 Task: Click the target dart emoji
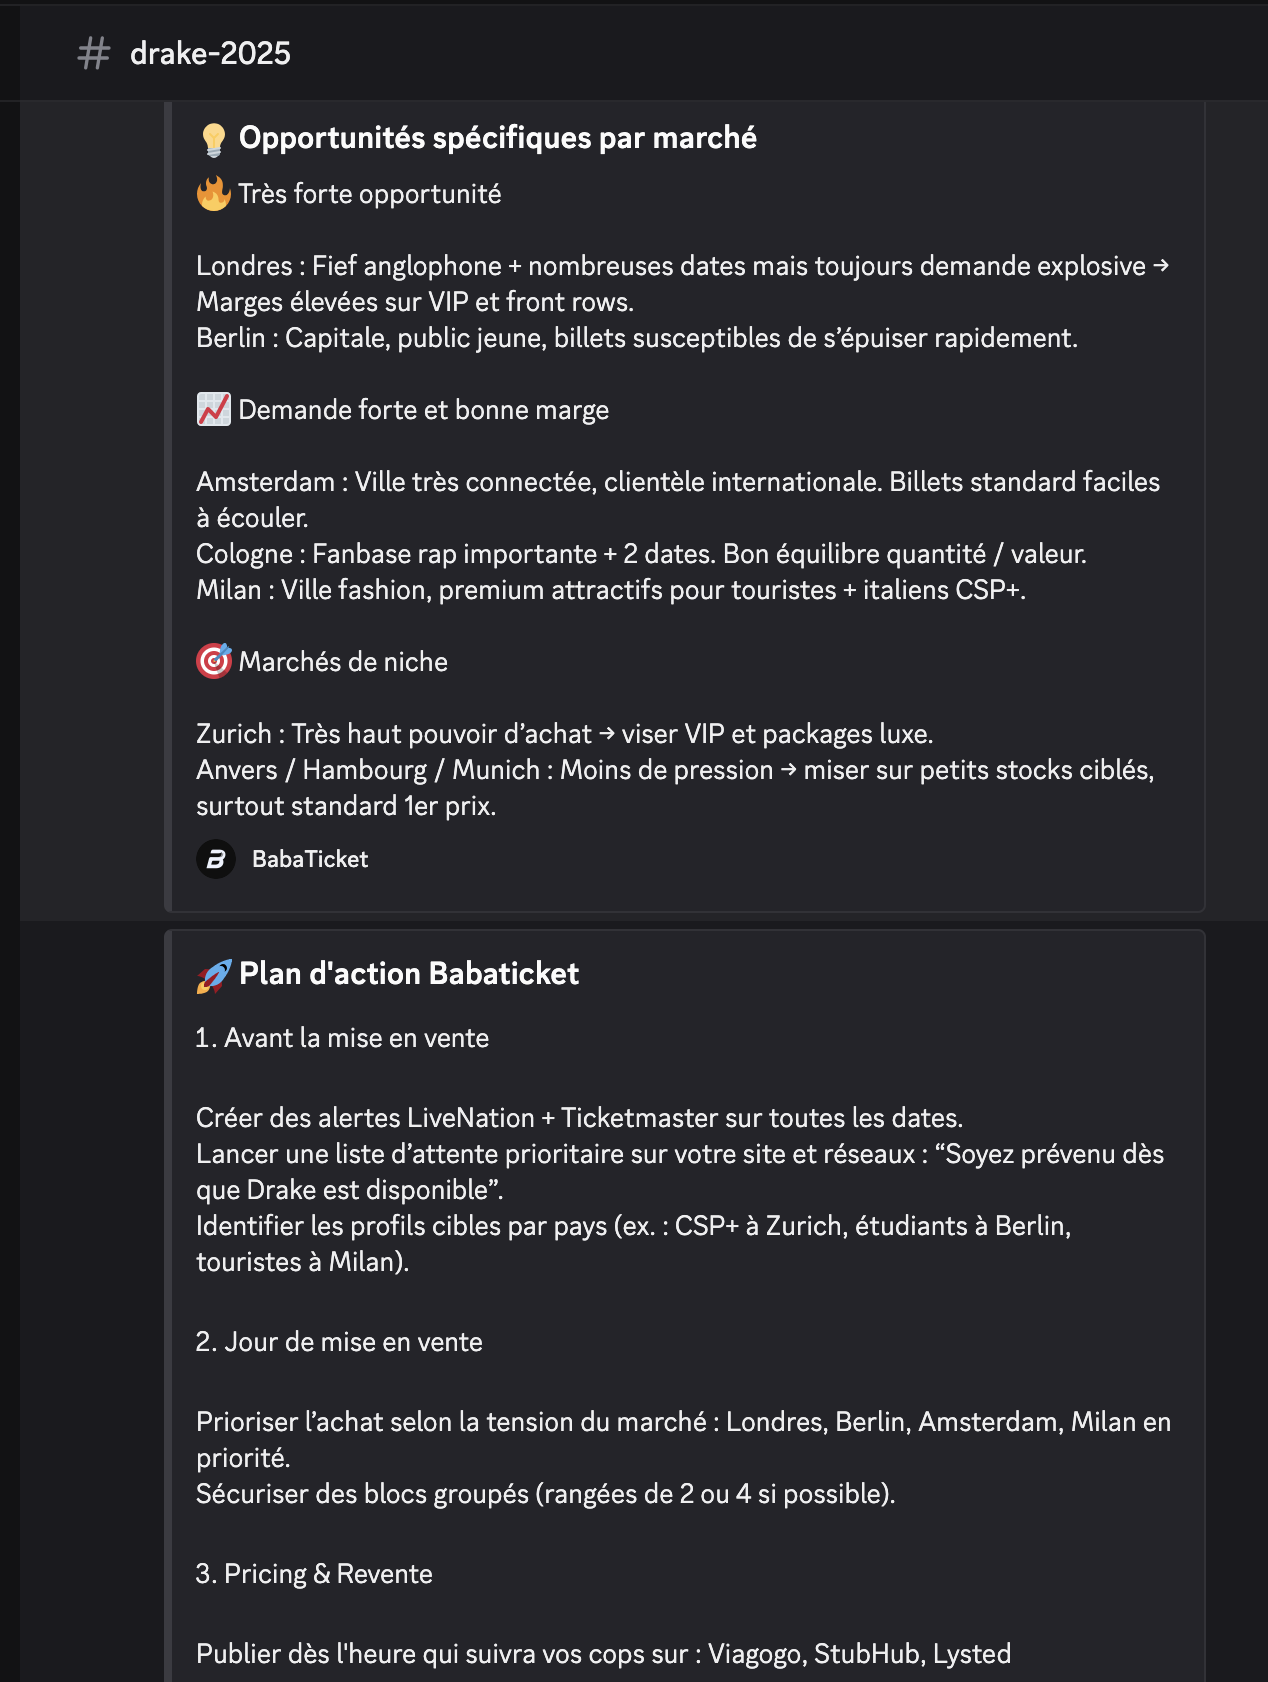tap(213, 661)
